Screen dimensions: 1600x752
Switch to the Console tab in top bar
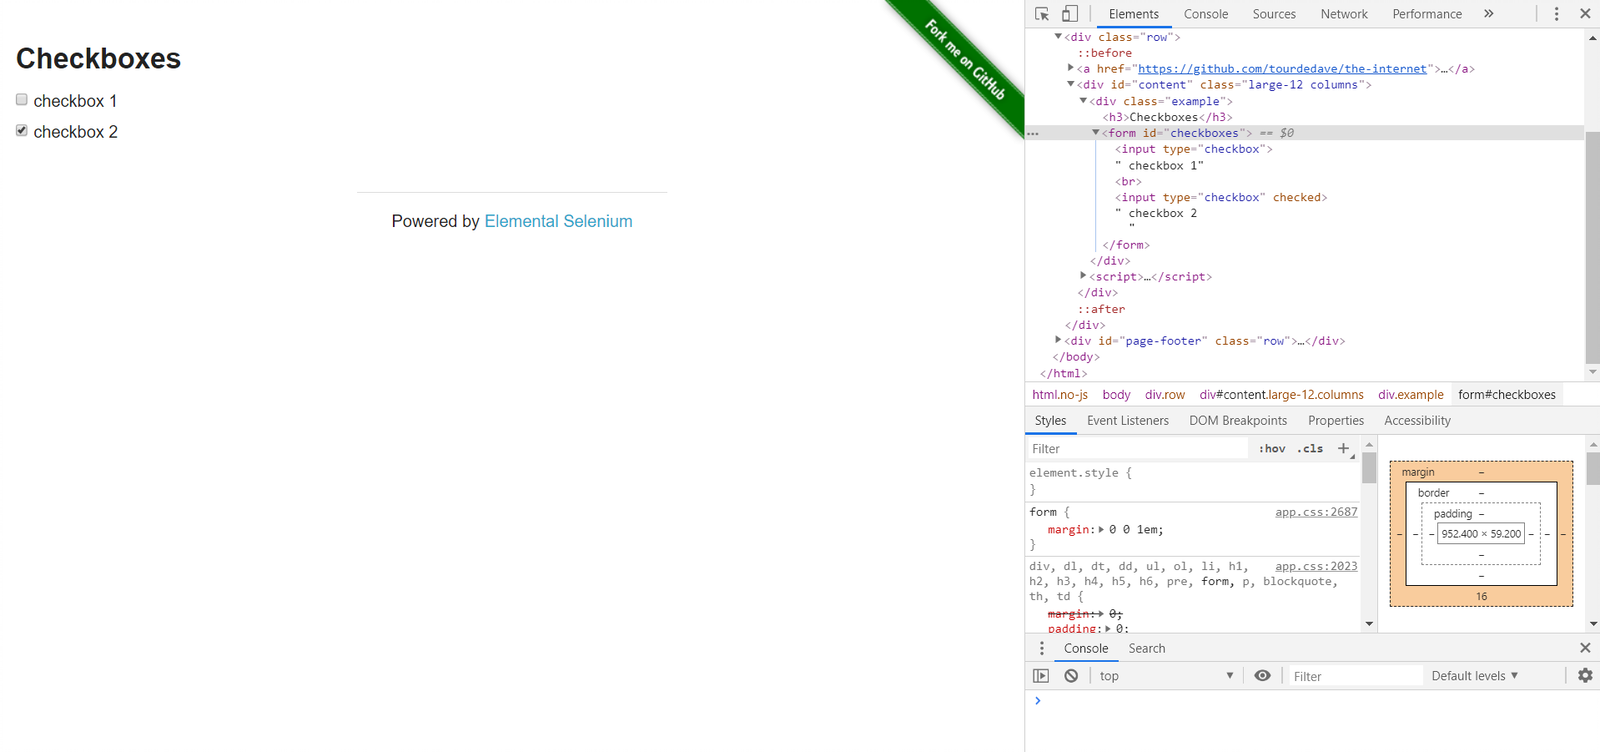1206,14
